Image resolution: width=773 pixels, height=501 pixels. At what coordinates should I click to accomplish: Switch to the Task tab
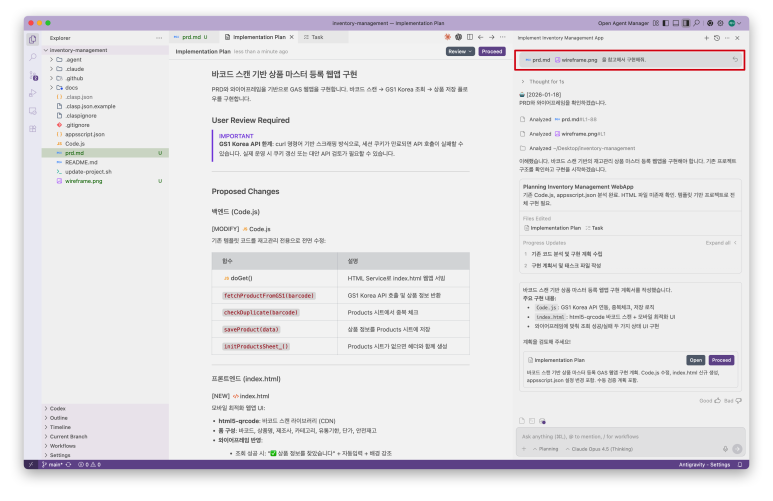click(316, 37)
